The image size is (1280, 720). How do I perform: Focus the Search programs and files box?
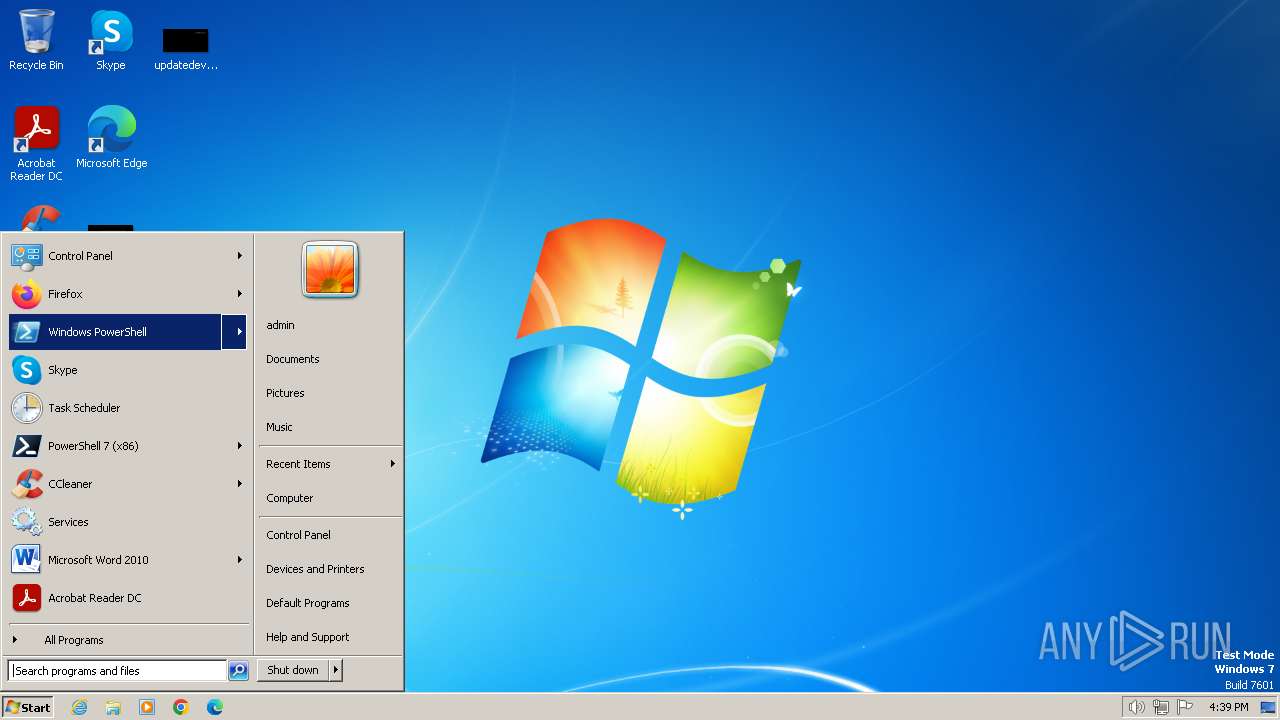point(118,671)
